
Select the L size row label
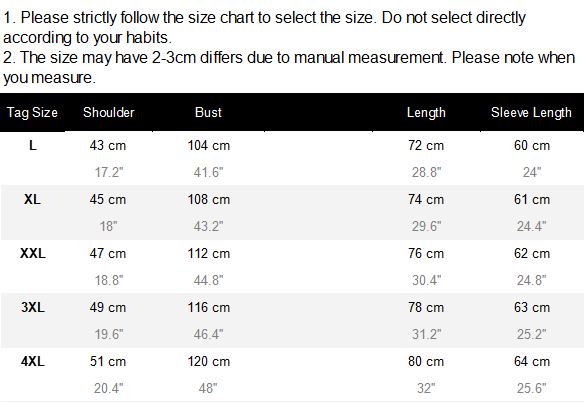pyautogui.click(x=33, y=145)
